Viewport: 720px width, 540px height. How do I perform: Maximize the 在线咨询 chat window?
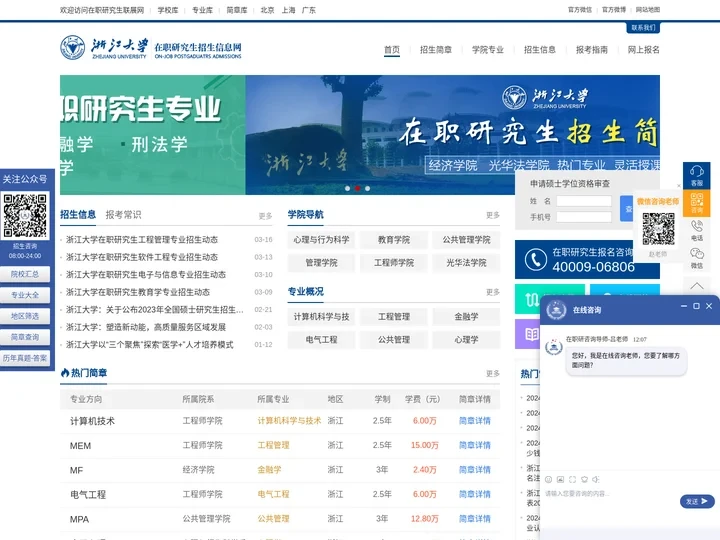(x=696, y=306)
